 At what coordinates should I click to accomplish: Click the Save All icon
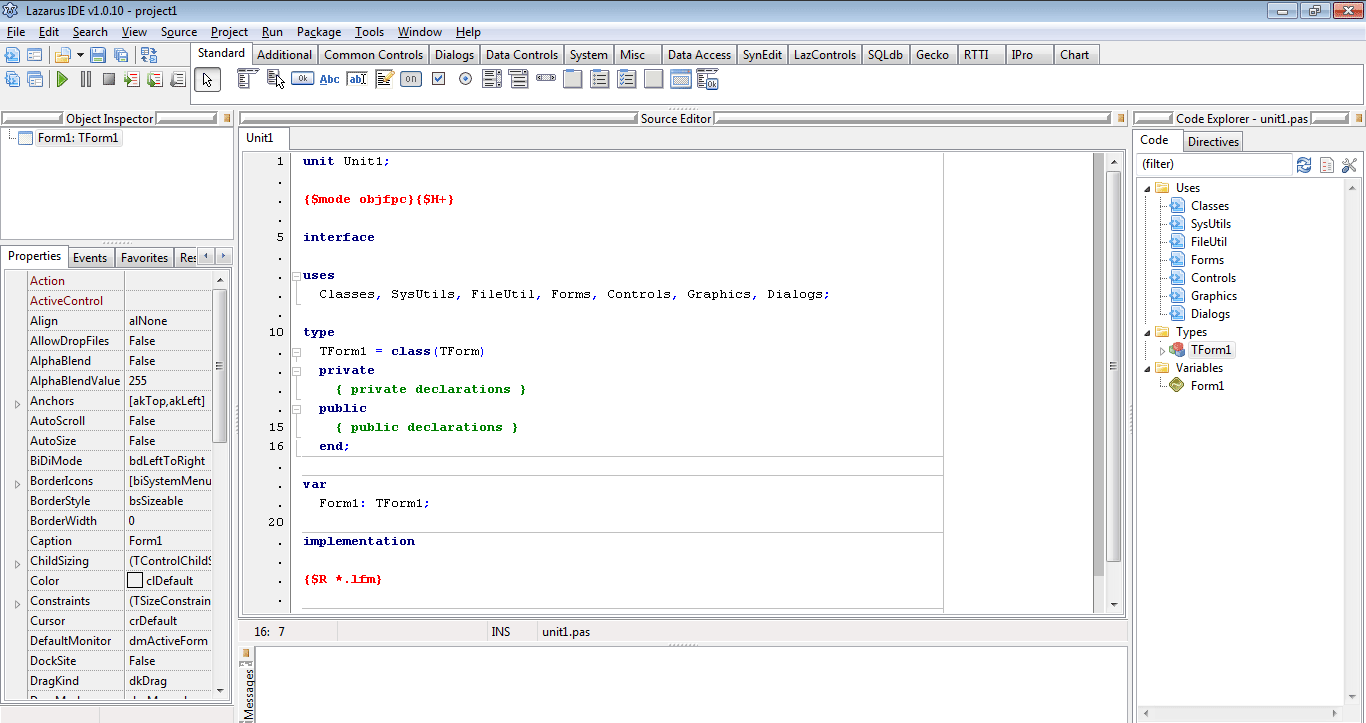pyautogui.click(x=120, y=55)
